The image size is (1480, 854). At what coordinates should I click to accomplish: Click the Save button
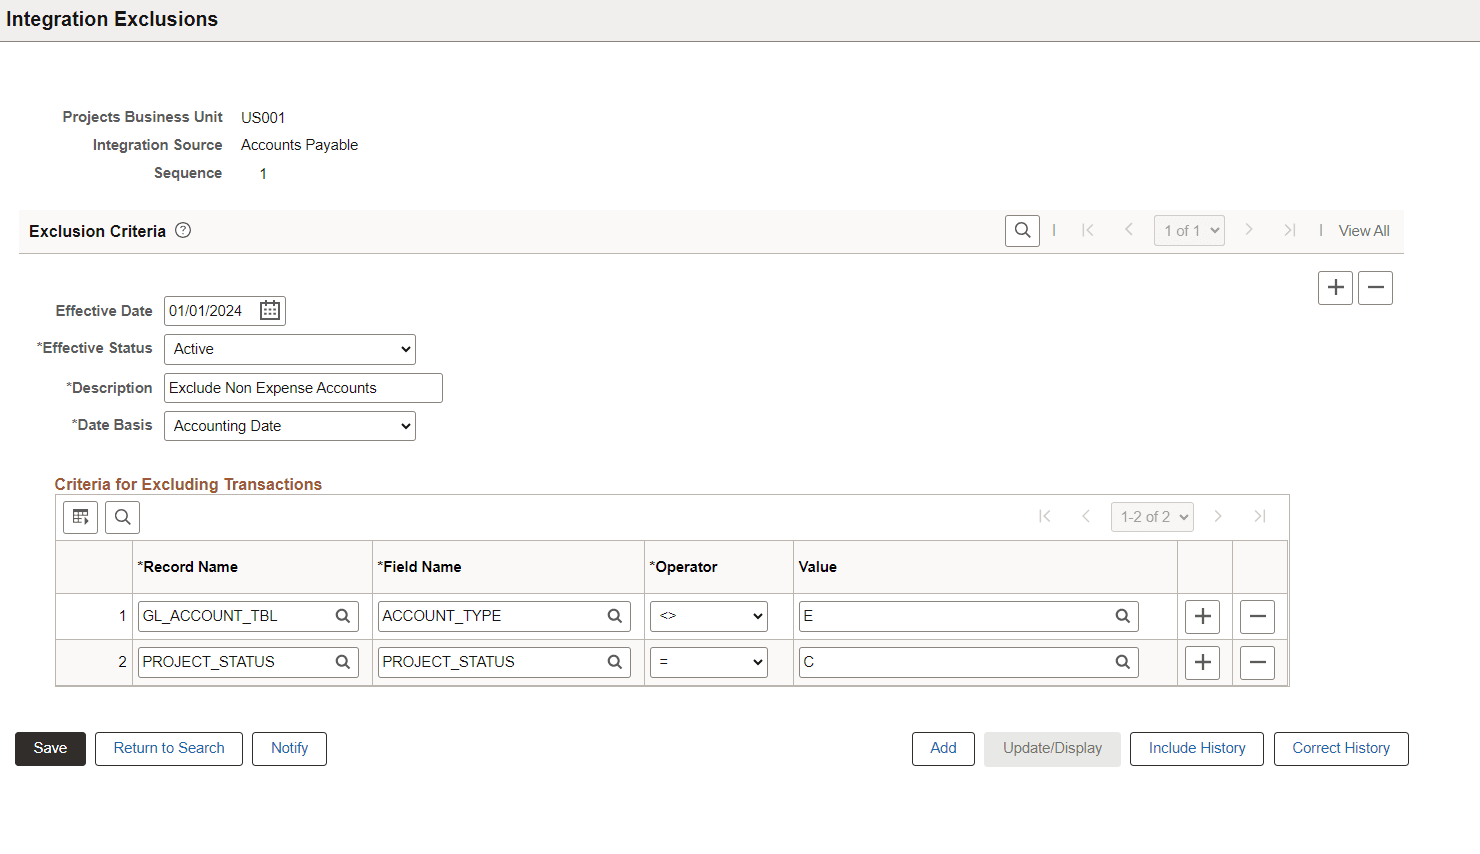(x=50, y=749)
